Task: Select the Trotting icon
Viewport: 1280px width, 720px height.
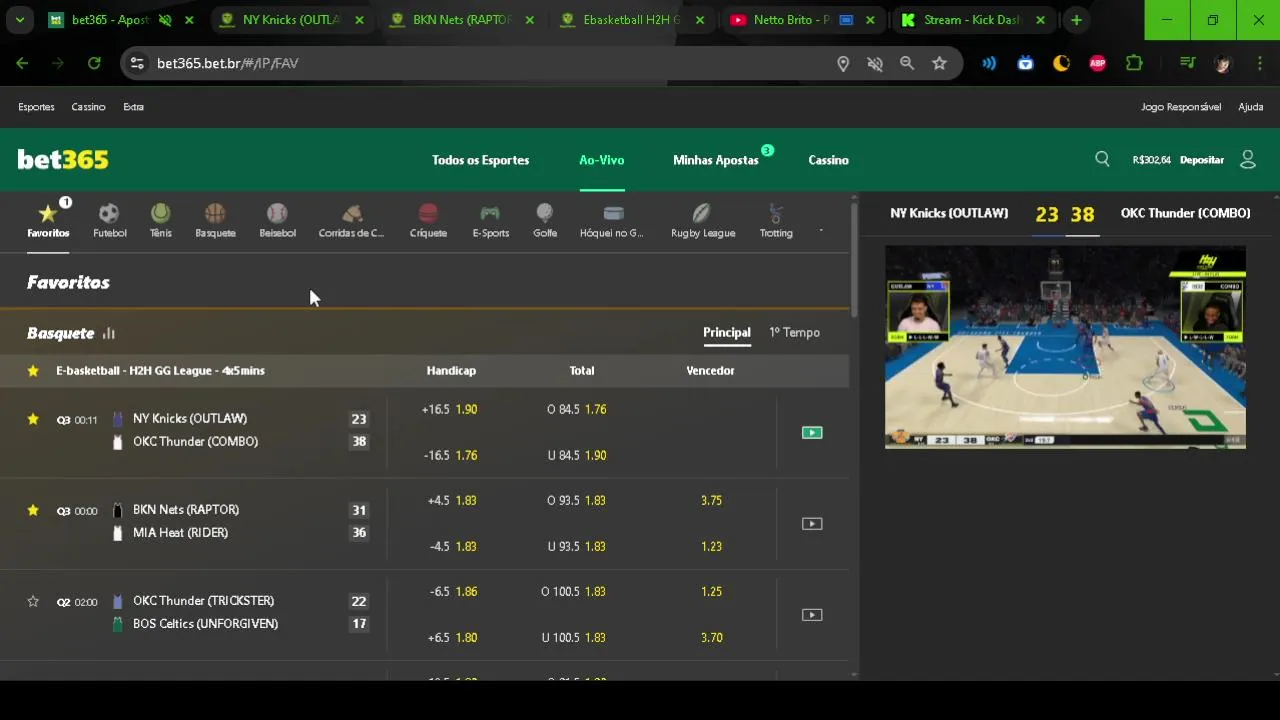Action: 776,220
